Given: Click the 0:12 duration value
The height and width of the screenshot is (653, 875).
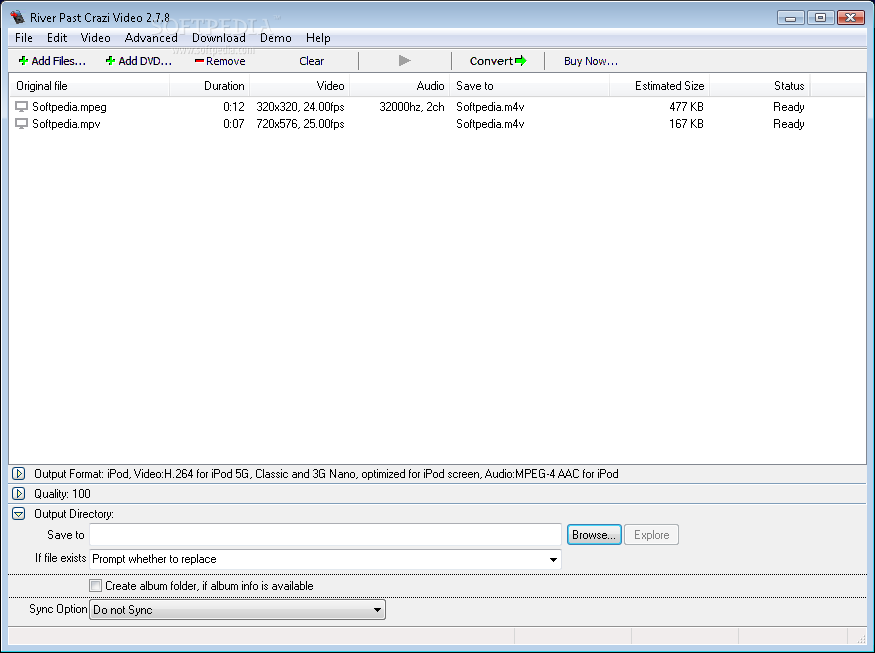Looking at the screenshot, I should (234, 107).
